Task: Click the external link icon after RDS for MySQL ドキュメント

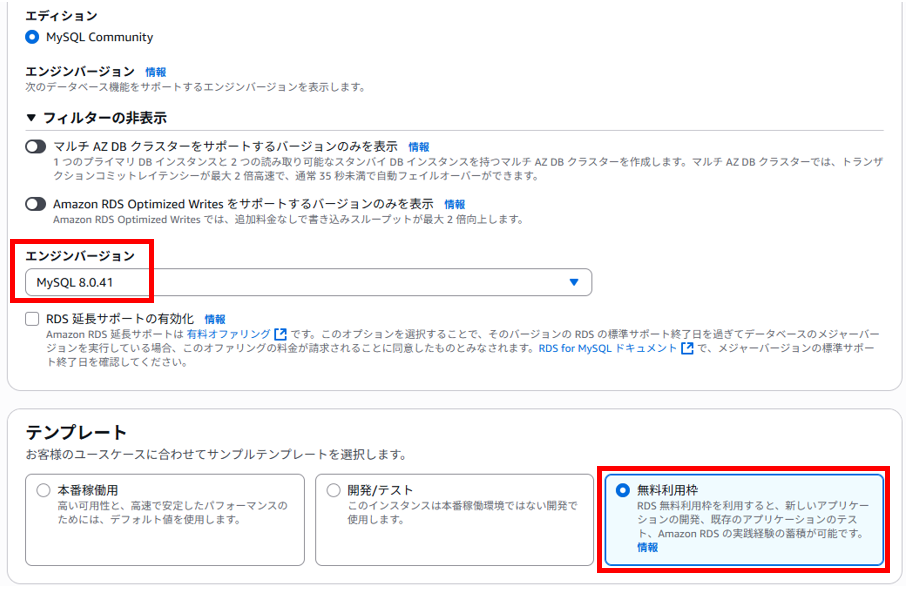Action: coord(687,348)
